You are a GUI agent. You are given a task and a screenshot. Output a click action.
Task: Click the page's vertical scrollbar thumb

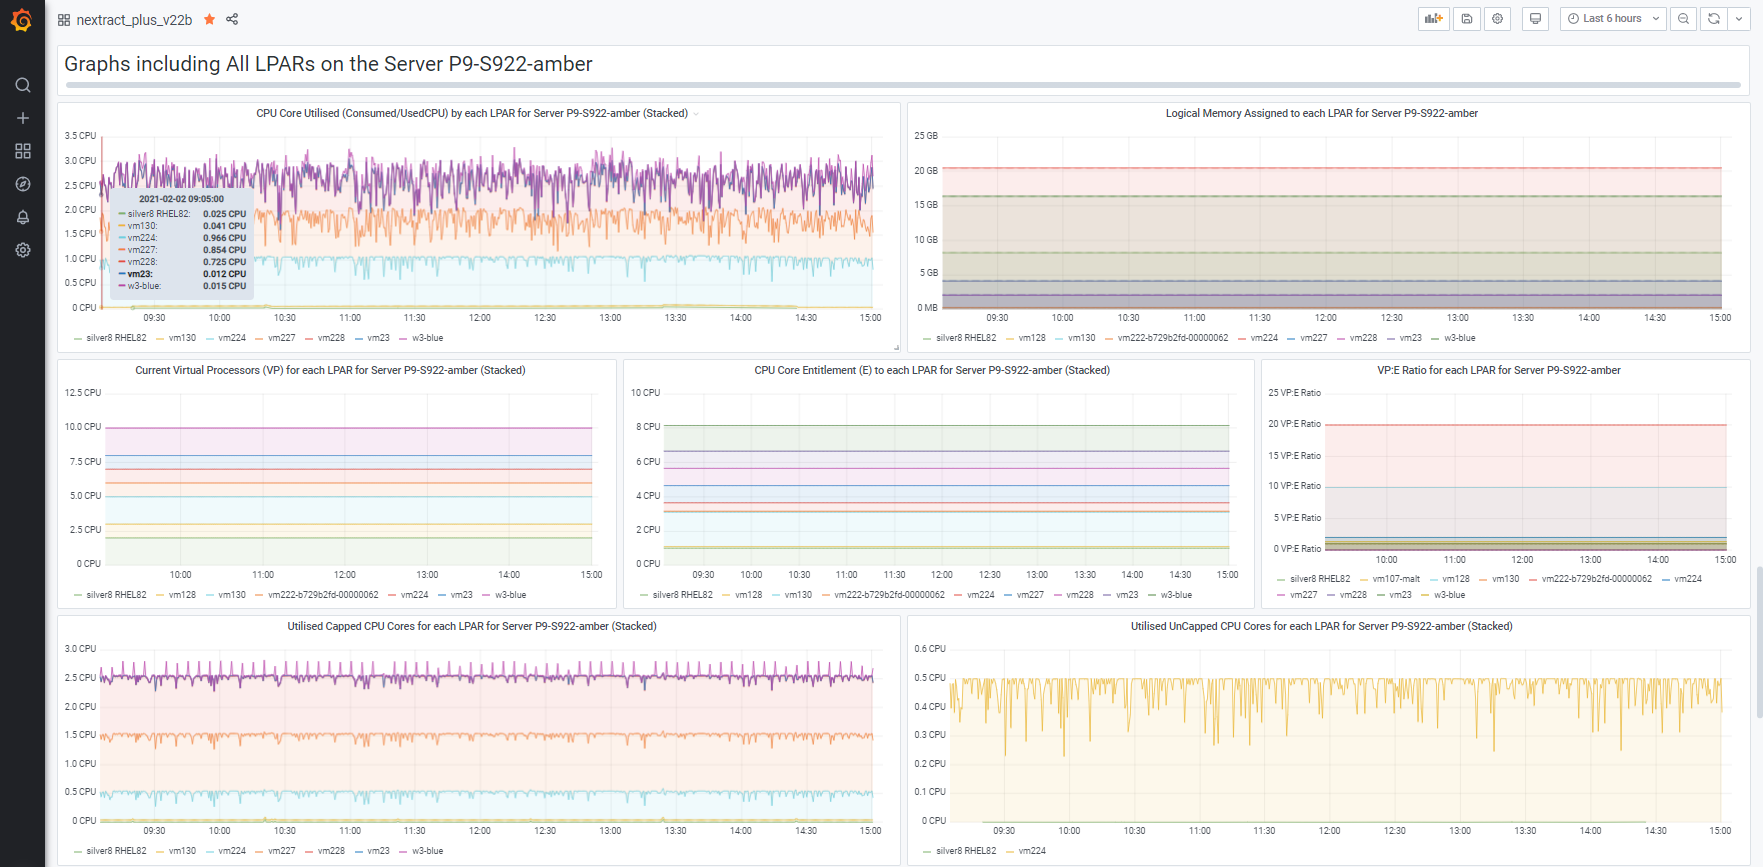(1759, 641)
